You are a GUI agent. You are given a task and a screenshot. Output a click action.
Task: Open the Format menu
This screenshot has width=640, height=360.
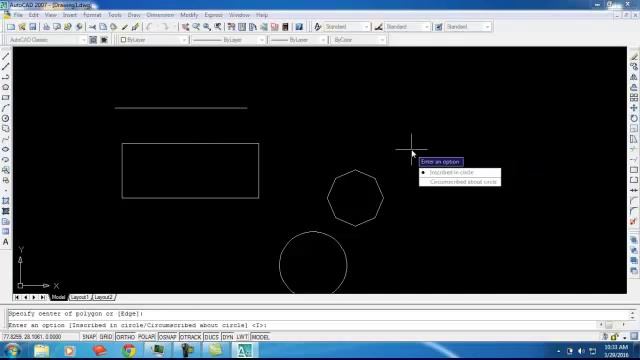tap(92, 15)
